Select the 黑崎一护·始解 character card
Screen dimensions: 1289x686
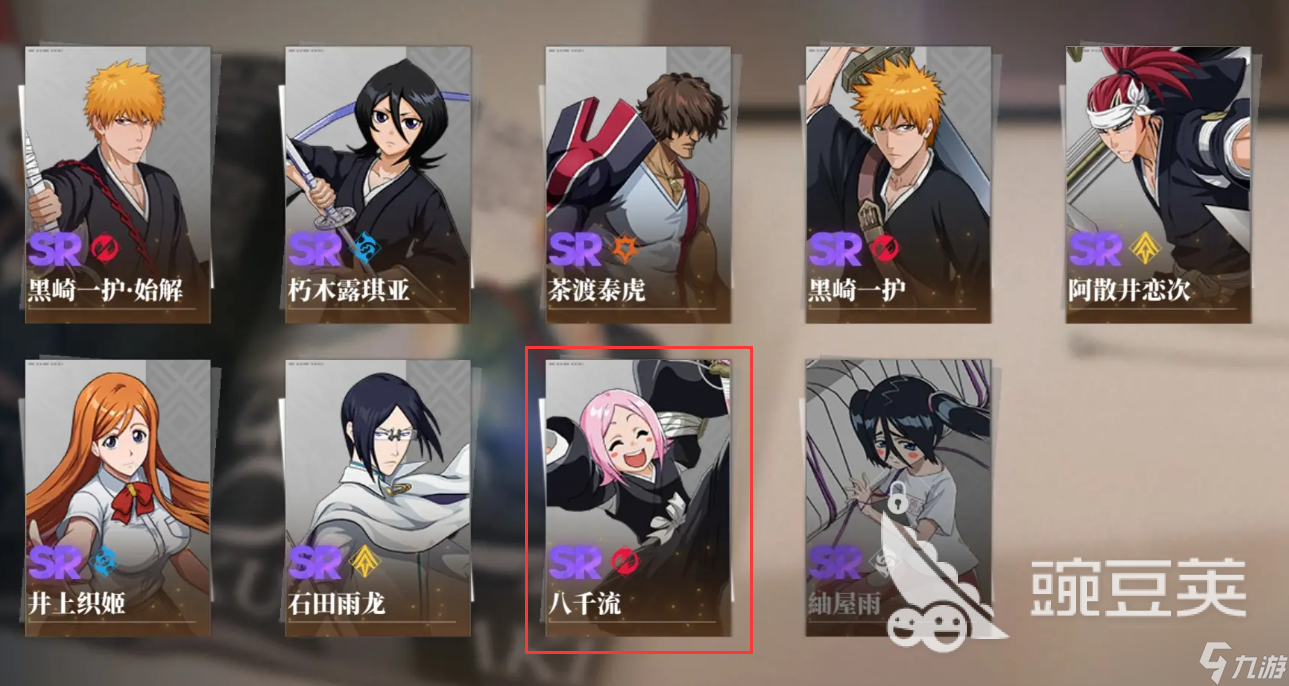[x=118, y=184]
